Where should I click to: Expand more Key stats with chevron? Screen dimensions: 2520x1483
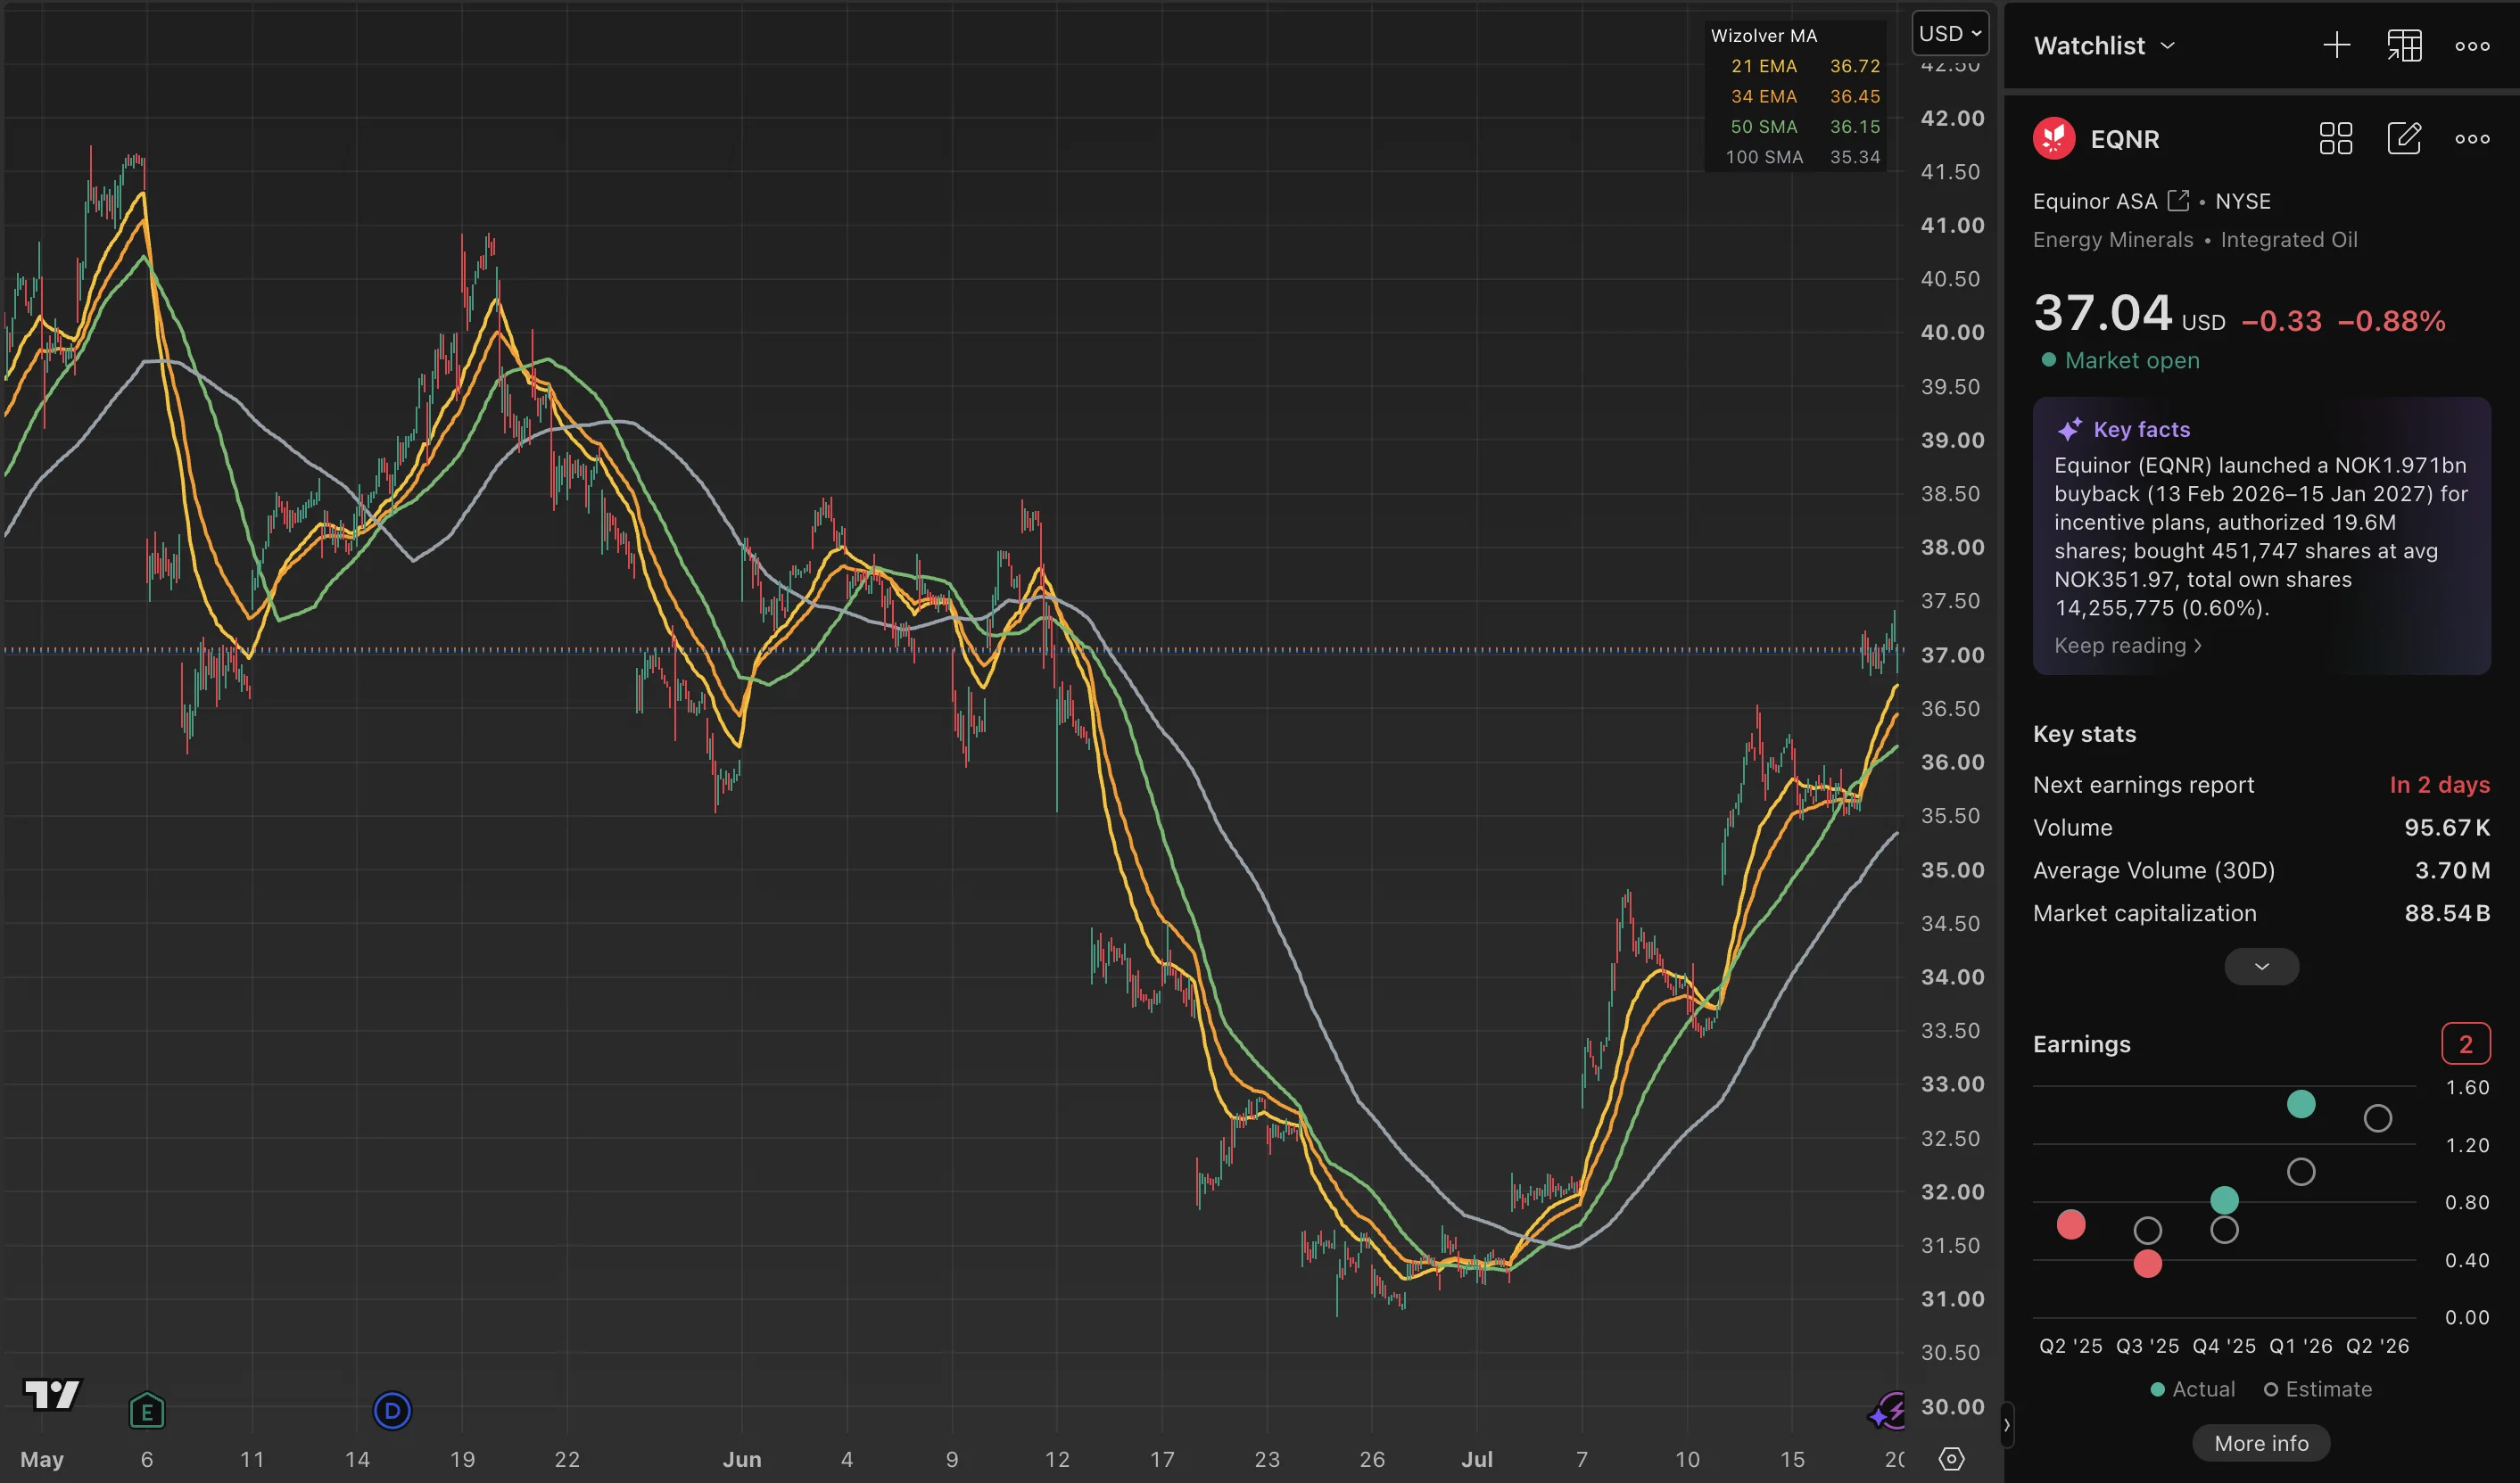(2261, 966)
